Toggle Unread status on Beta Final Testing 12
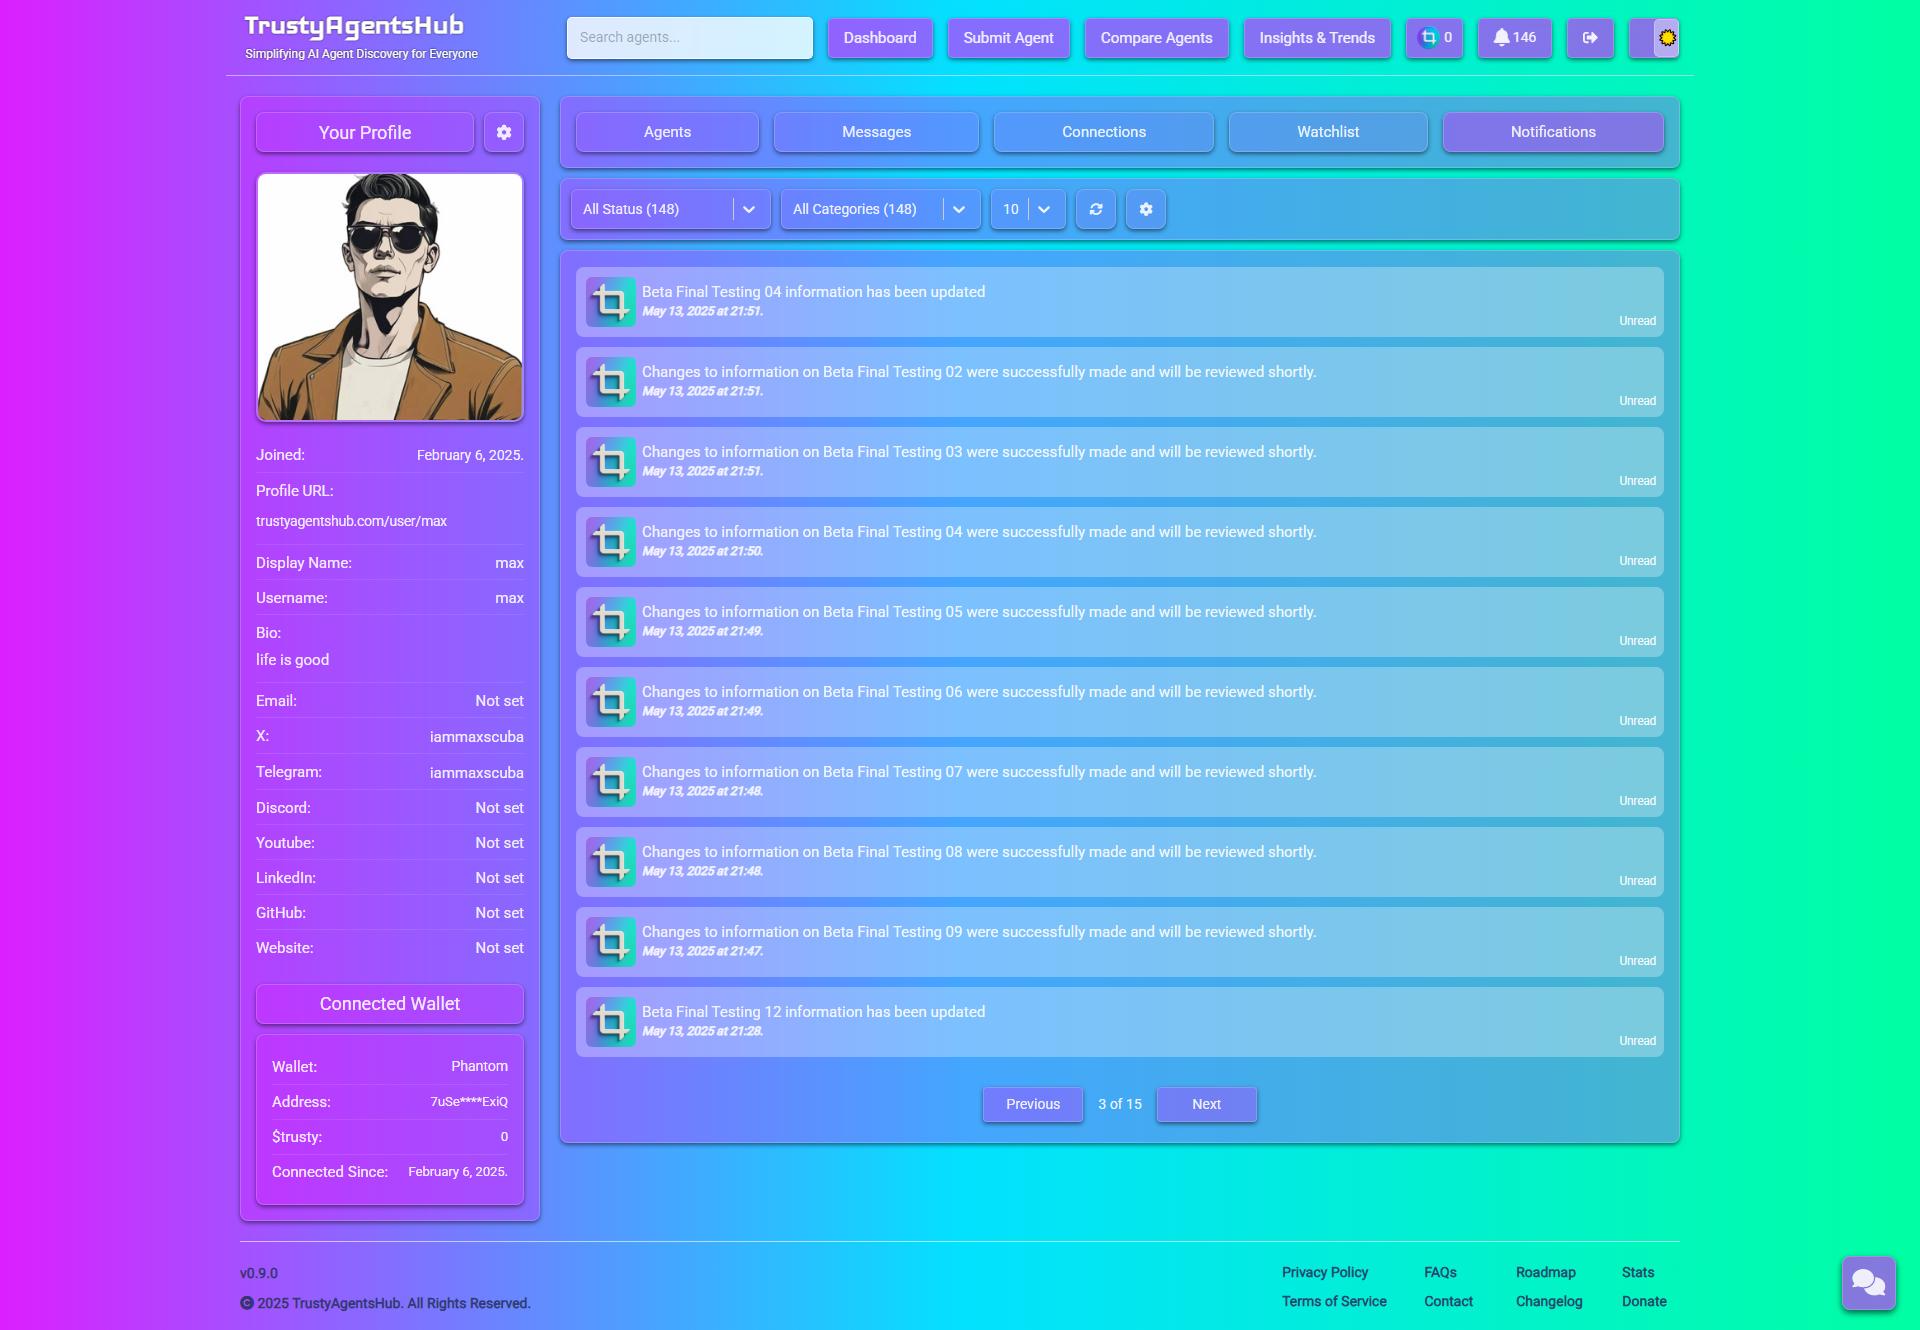1920x1330 pixels. (x=1637, y=1041)
